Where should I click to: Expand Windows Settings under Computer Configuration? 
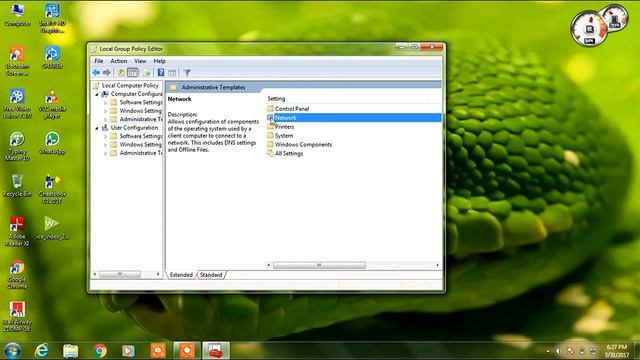[106, 111]
